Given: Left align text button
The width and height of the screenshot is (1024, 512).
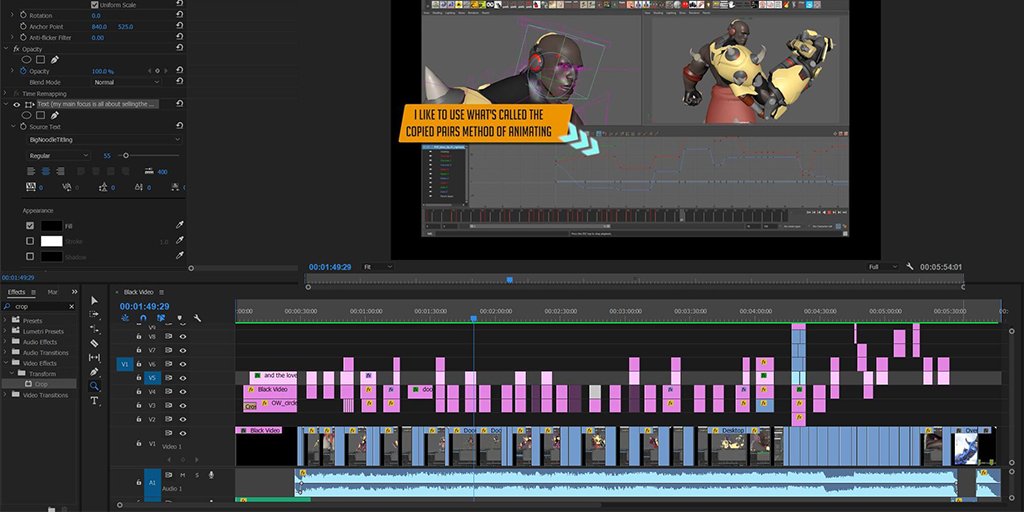Looking at the screenshot, I should (x=31, y=171).
